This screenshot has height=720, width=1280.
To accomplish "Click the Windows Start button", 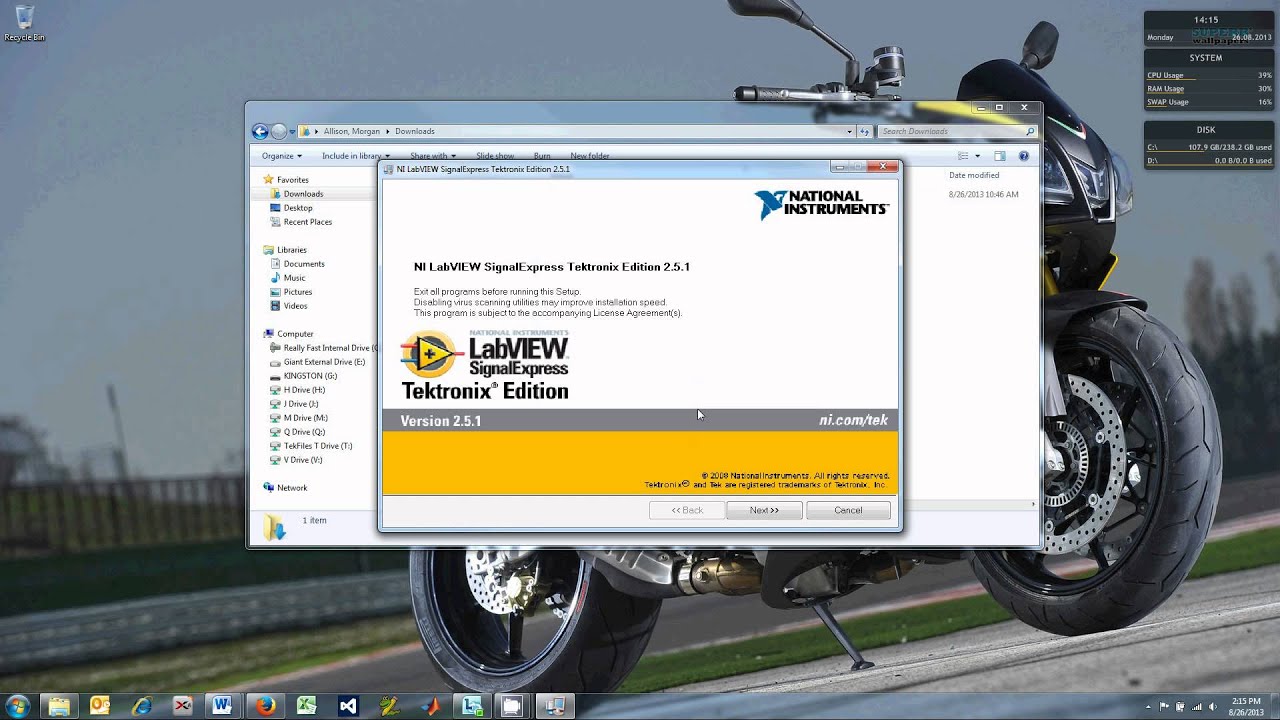I will click(20, 706).
